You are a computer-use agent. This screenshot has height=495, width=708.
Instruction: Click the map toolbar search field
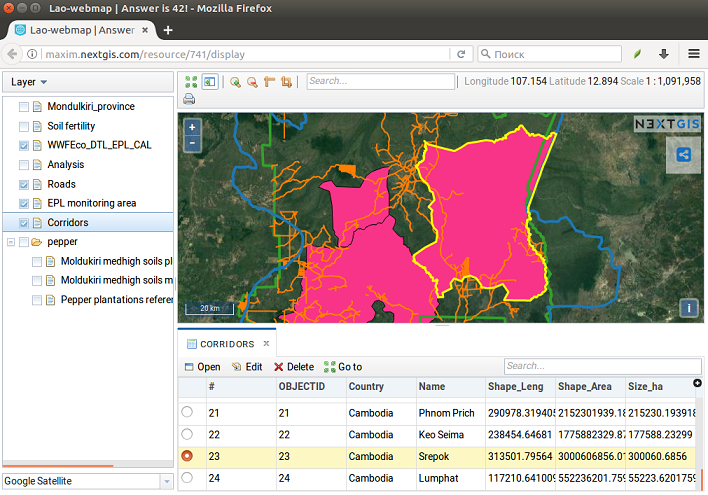coord(378,81)
